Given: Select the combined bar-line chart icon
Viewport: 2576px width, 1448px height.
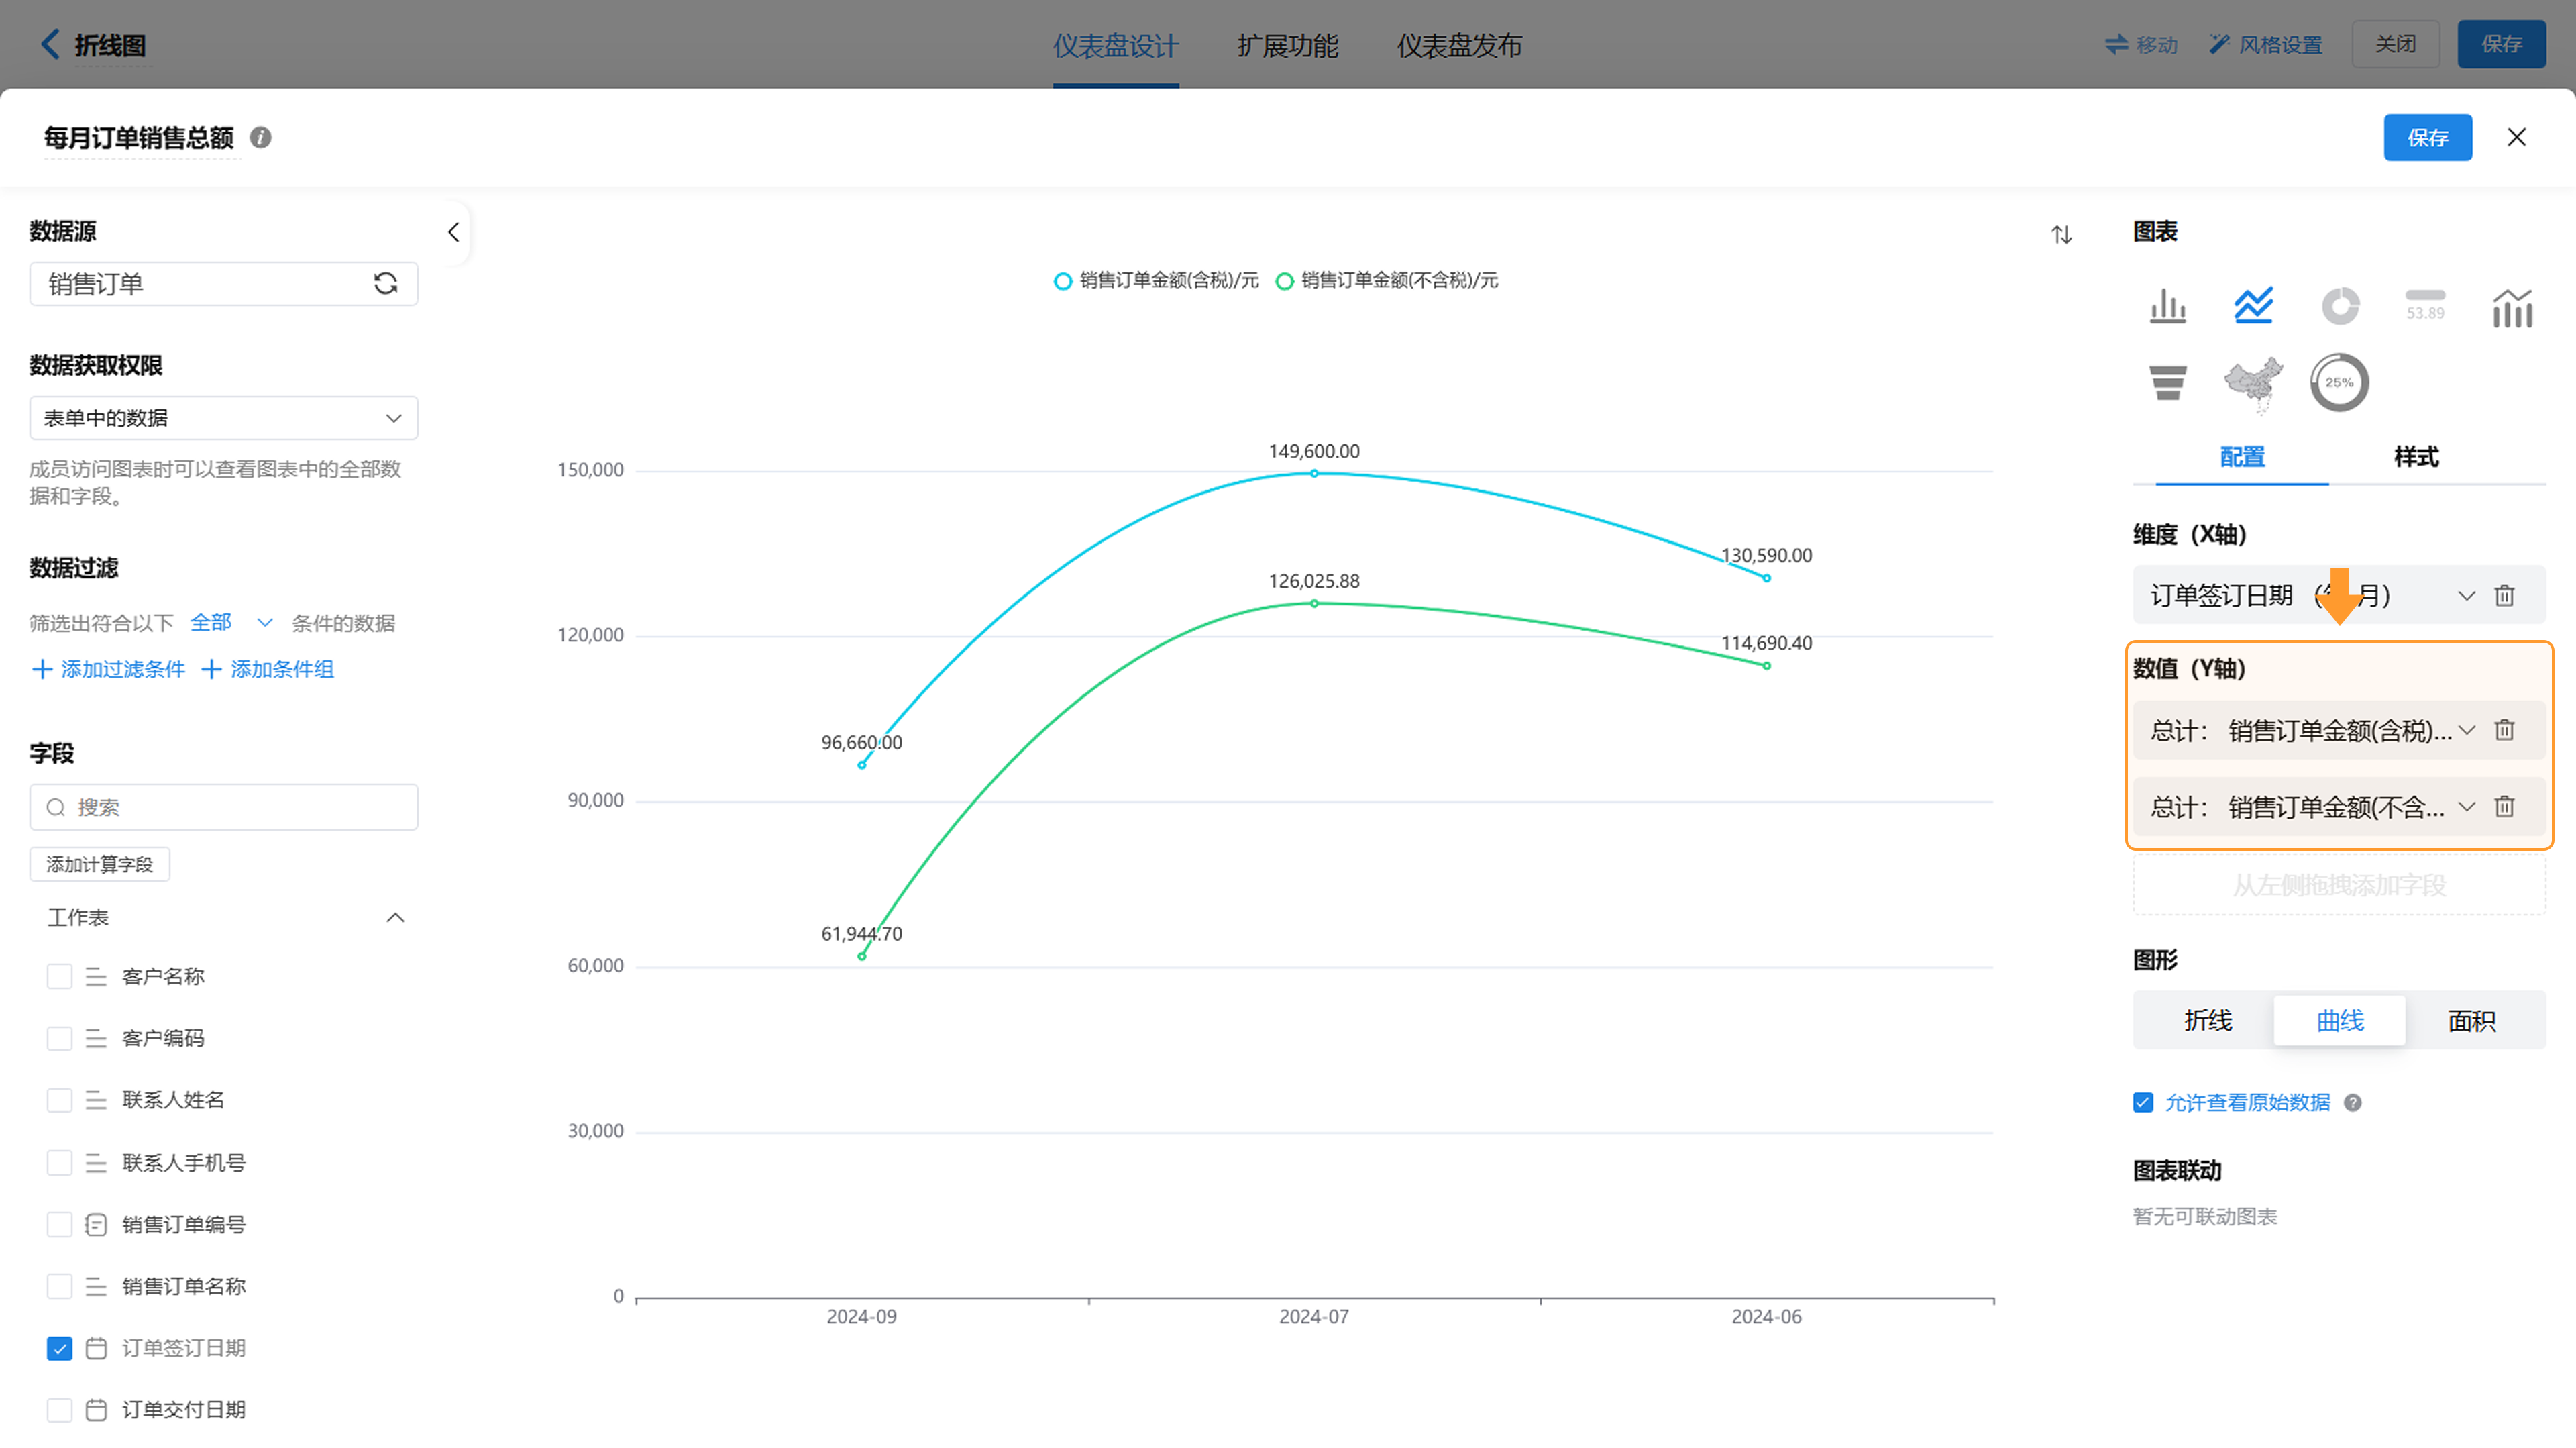Looking at the screenshot, I should [x=2512, y=306].
